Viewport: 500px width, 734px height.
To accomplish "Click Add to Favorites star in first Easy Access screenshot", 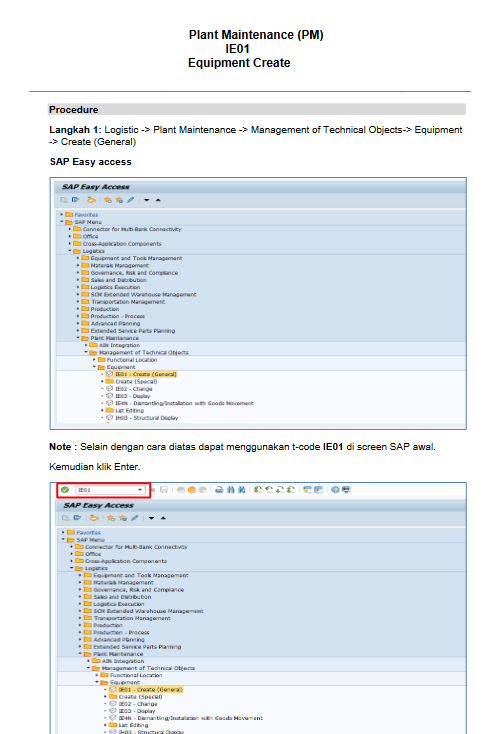I will [x=108, y=200].
